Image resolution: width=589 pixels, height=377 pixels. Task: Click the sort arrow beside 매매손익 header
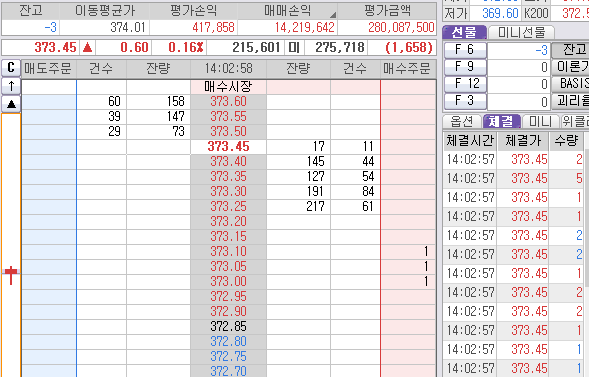coord(332,15)
